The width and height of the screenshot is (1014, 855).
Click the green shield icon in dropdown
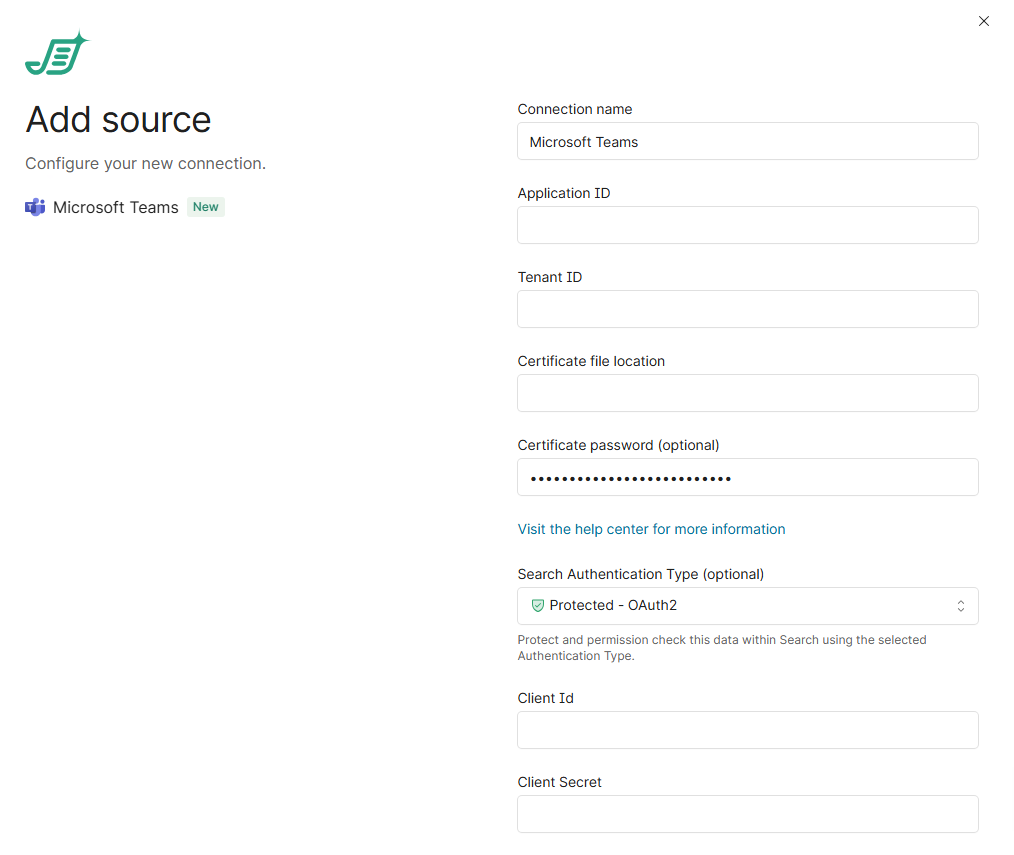(x=537, y=605)
